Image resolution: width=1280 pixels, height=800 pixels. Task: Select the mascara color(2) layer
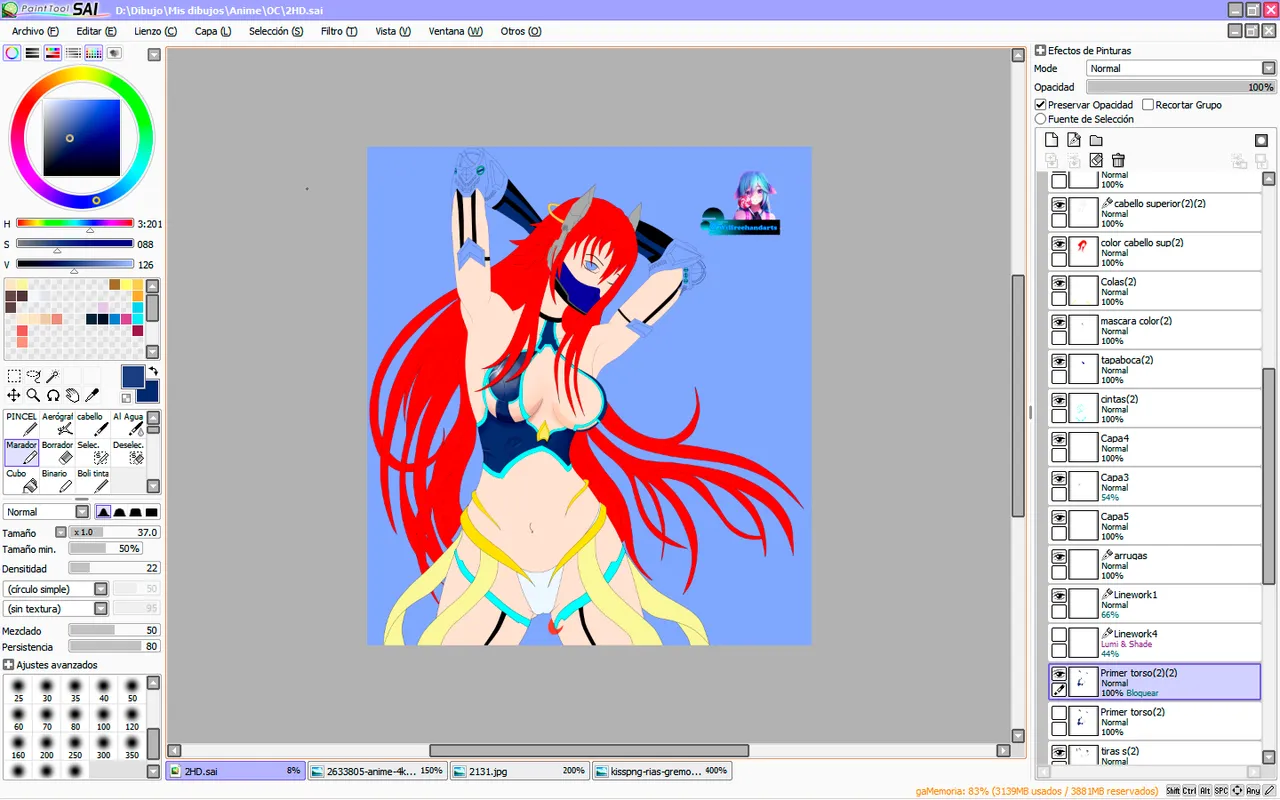pyautogui.click(x=1155, y=330)
